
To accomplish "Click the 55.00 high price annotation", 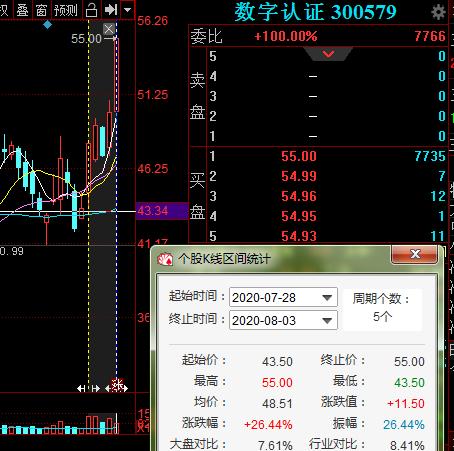I will [x=86, y=39].
